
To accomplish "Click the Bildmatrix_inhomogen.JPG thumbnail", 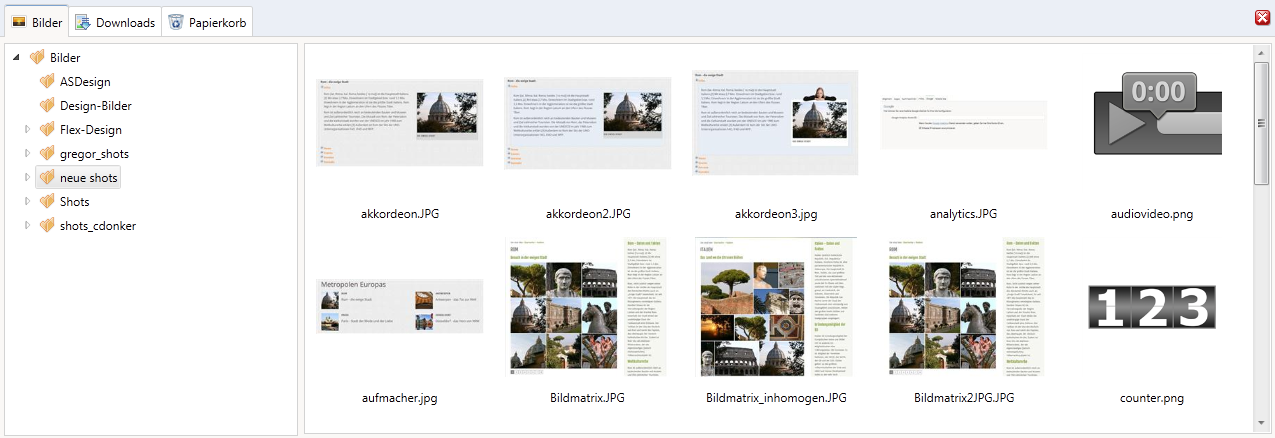I will coord(776,306).
